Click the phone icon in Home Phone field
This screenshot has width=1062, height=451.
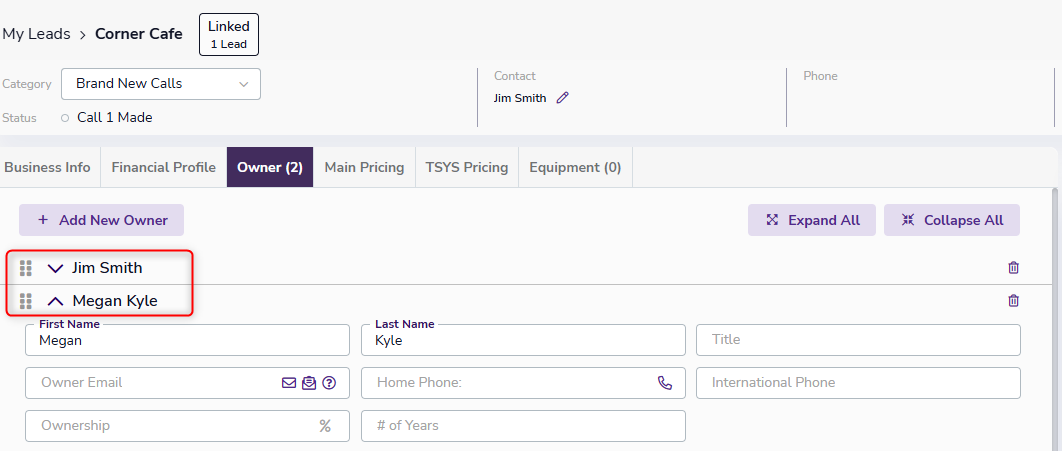pyautogui.click(x=665, y=382)
